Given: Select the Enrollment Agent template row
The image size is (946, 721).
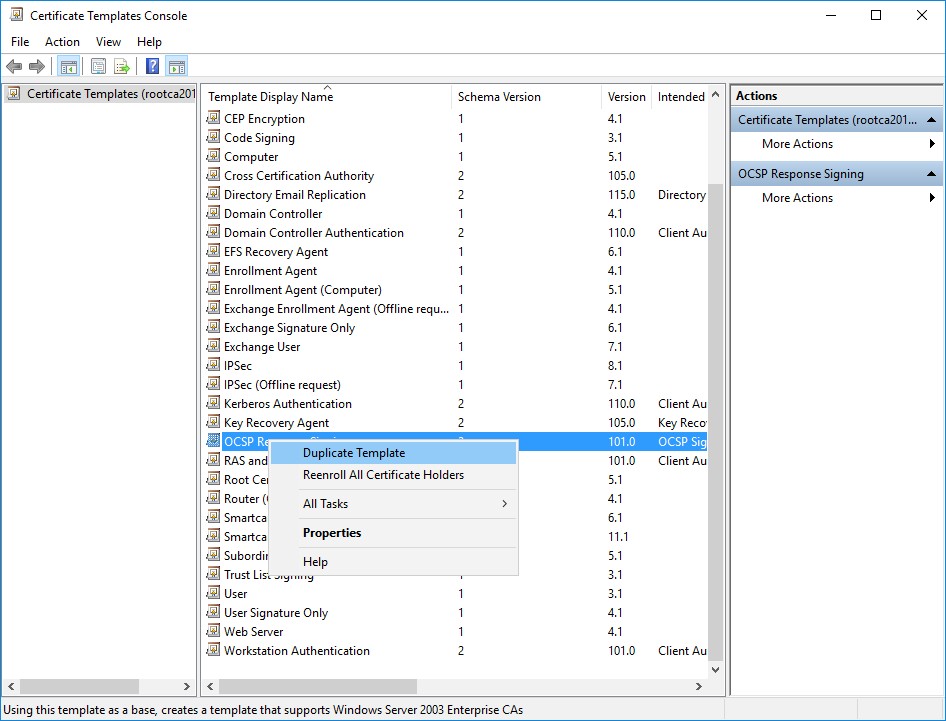Looking at the screenshot, I should click(x=456, y=271).
